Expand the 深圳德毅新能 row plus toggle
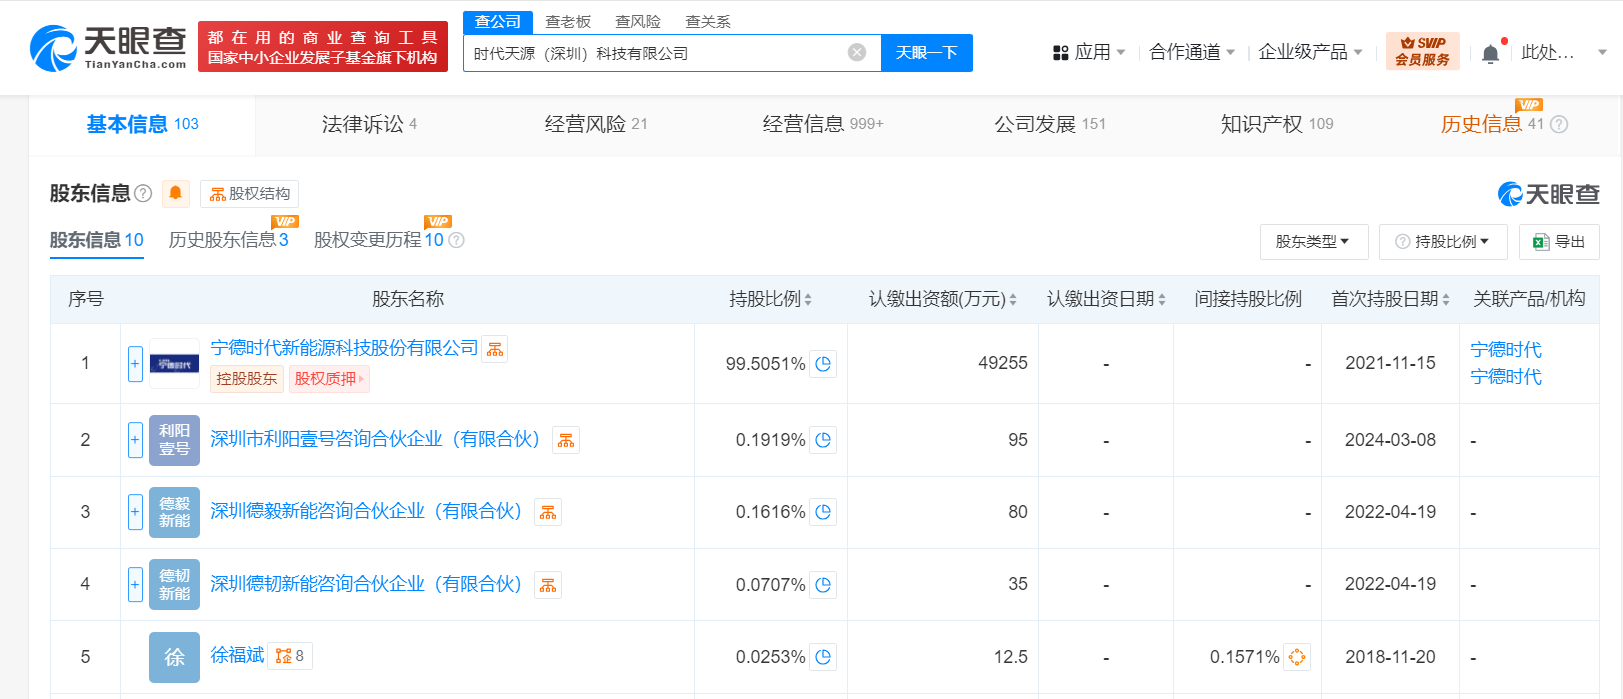 coord(135,512)
